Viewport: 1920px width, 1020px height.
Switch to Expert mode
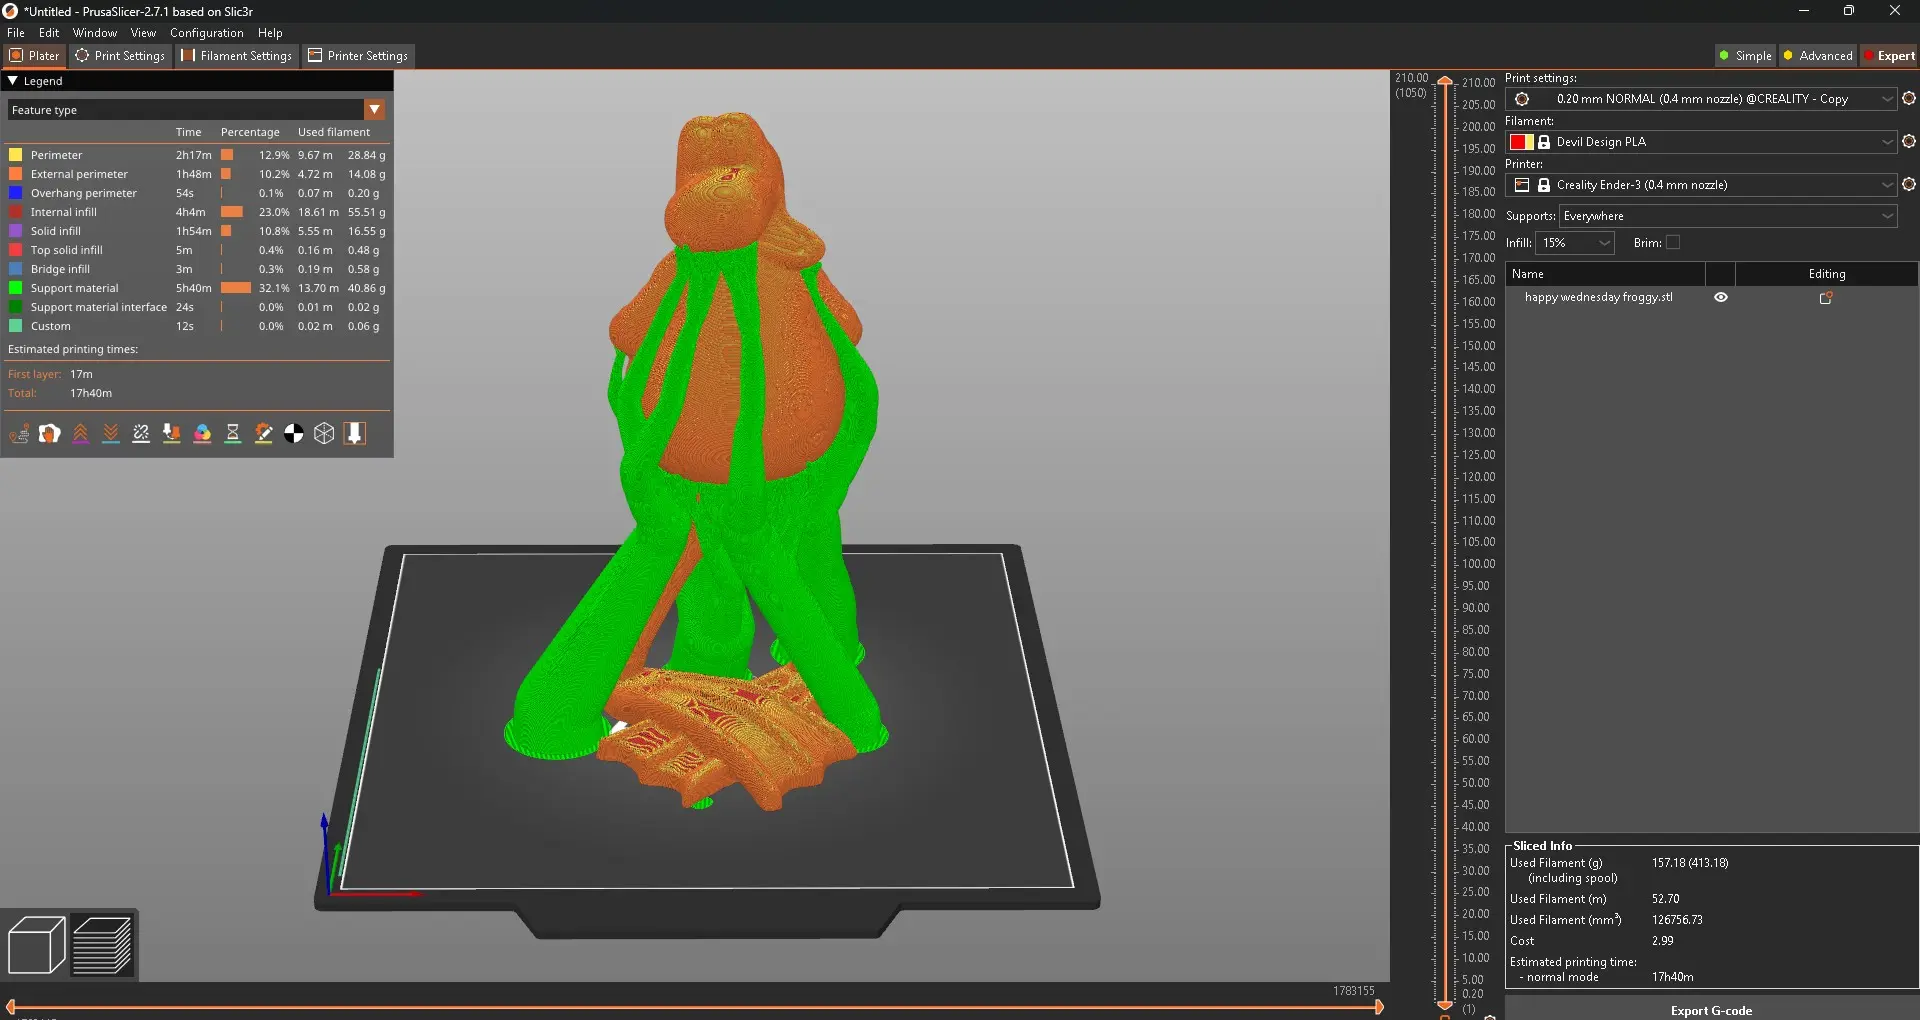click(x=1888, y=56)
